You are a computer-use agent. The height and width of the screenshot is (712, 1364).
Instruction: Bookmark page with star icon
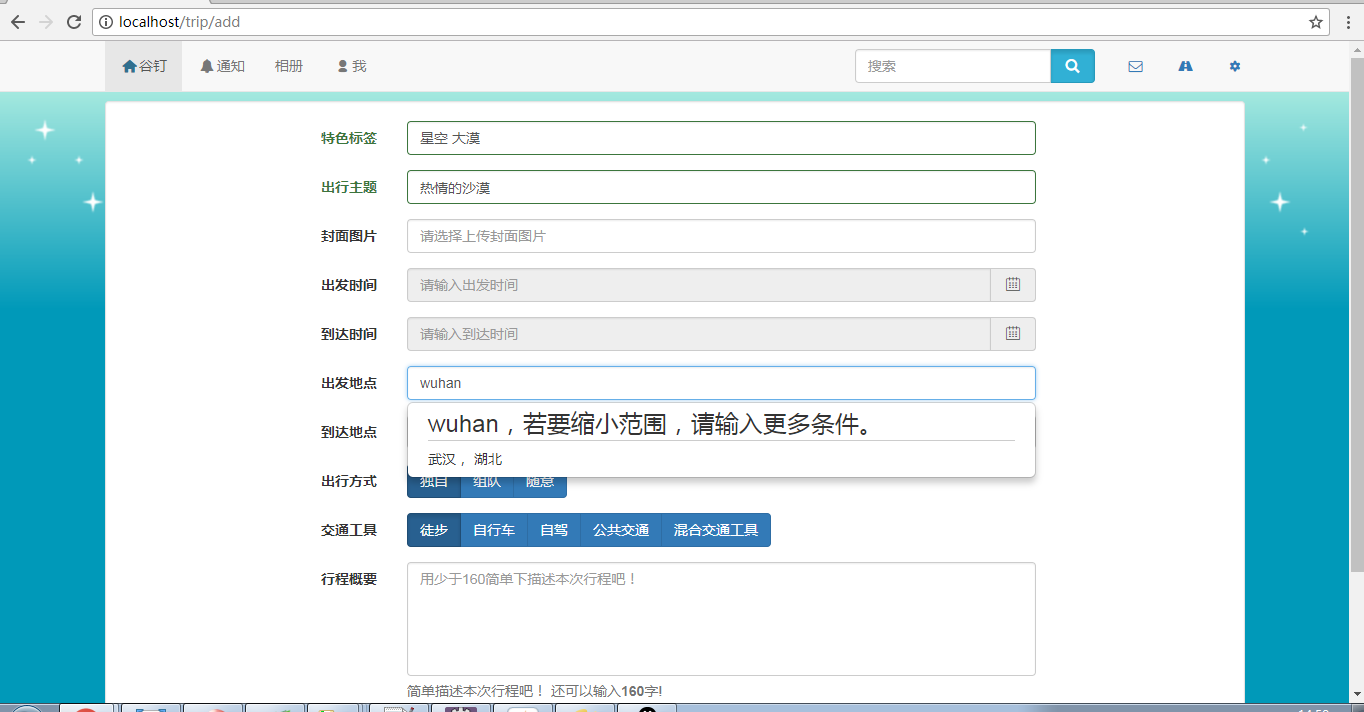coord(1316,22)
